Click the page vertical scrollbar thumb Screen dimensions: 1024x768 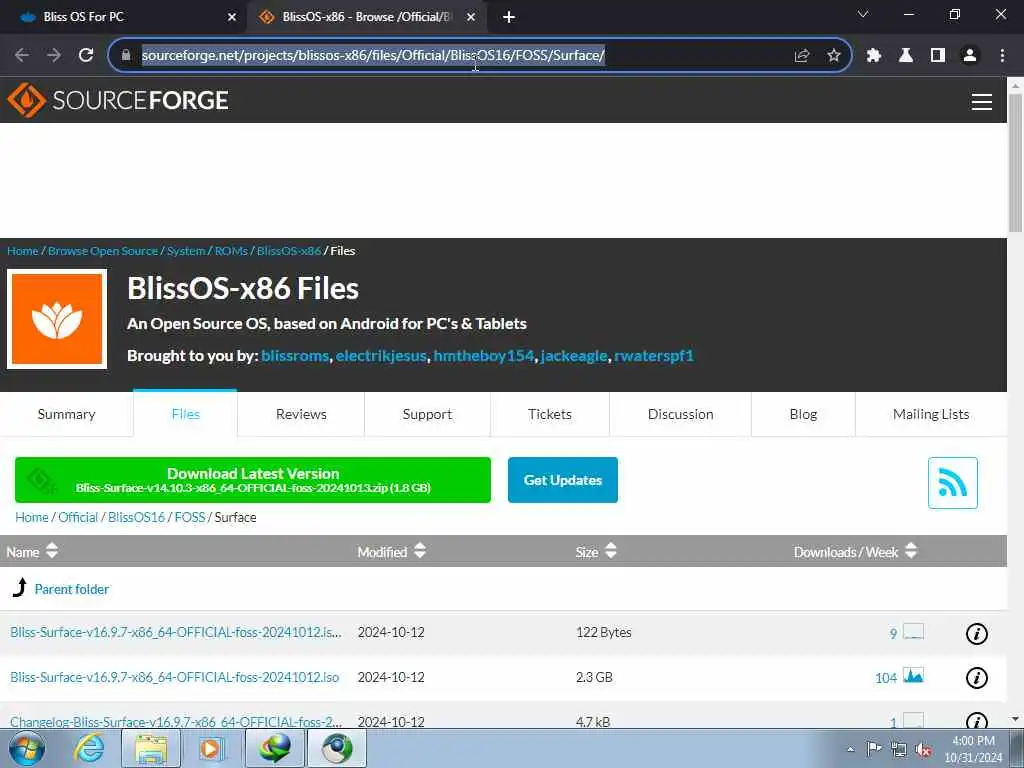(1015, 163)
